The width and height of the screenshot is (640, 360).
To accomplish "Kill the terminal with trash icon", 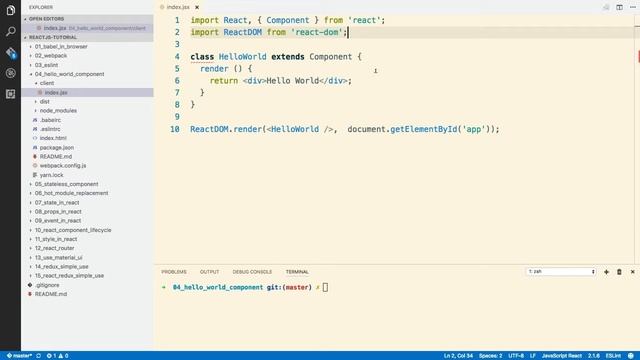I will [x=619, y=272].
